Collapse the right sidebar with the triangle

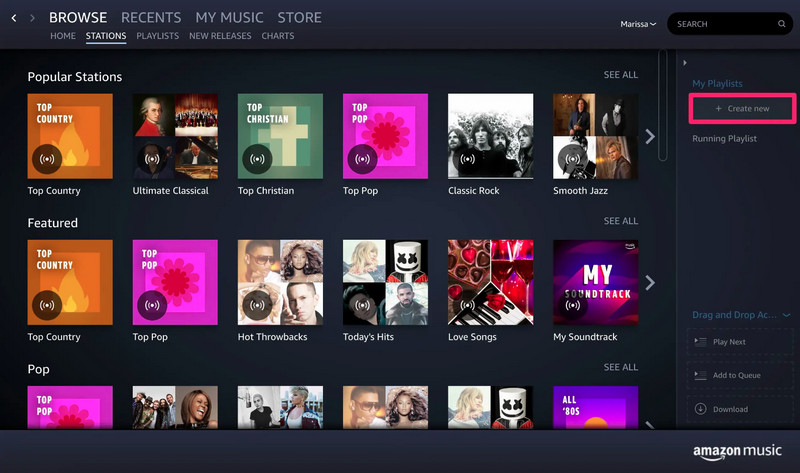[x=685, y=63]
